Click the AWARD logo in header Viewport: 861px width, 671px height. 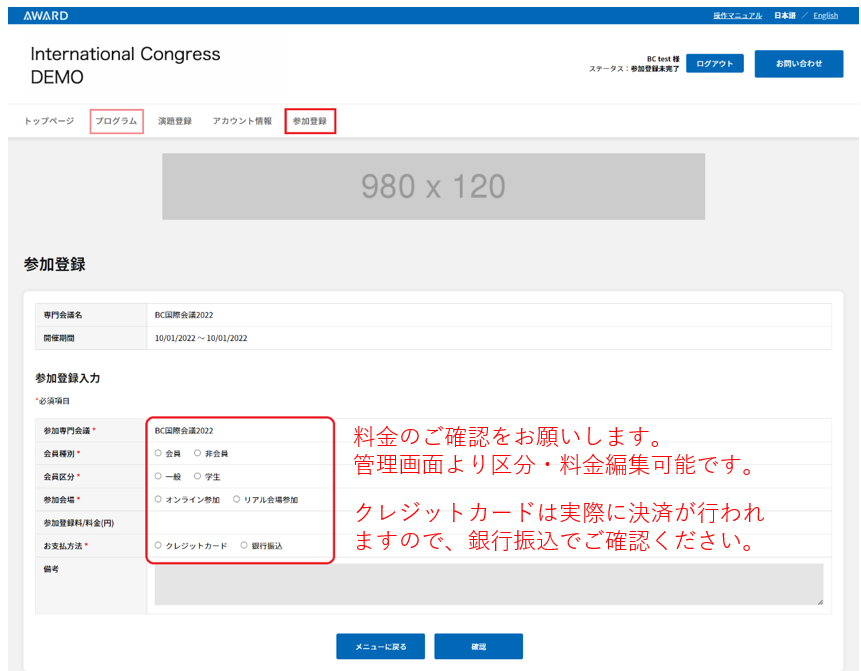click(x=45, y=16)
